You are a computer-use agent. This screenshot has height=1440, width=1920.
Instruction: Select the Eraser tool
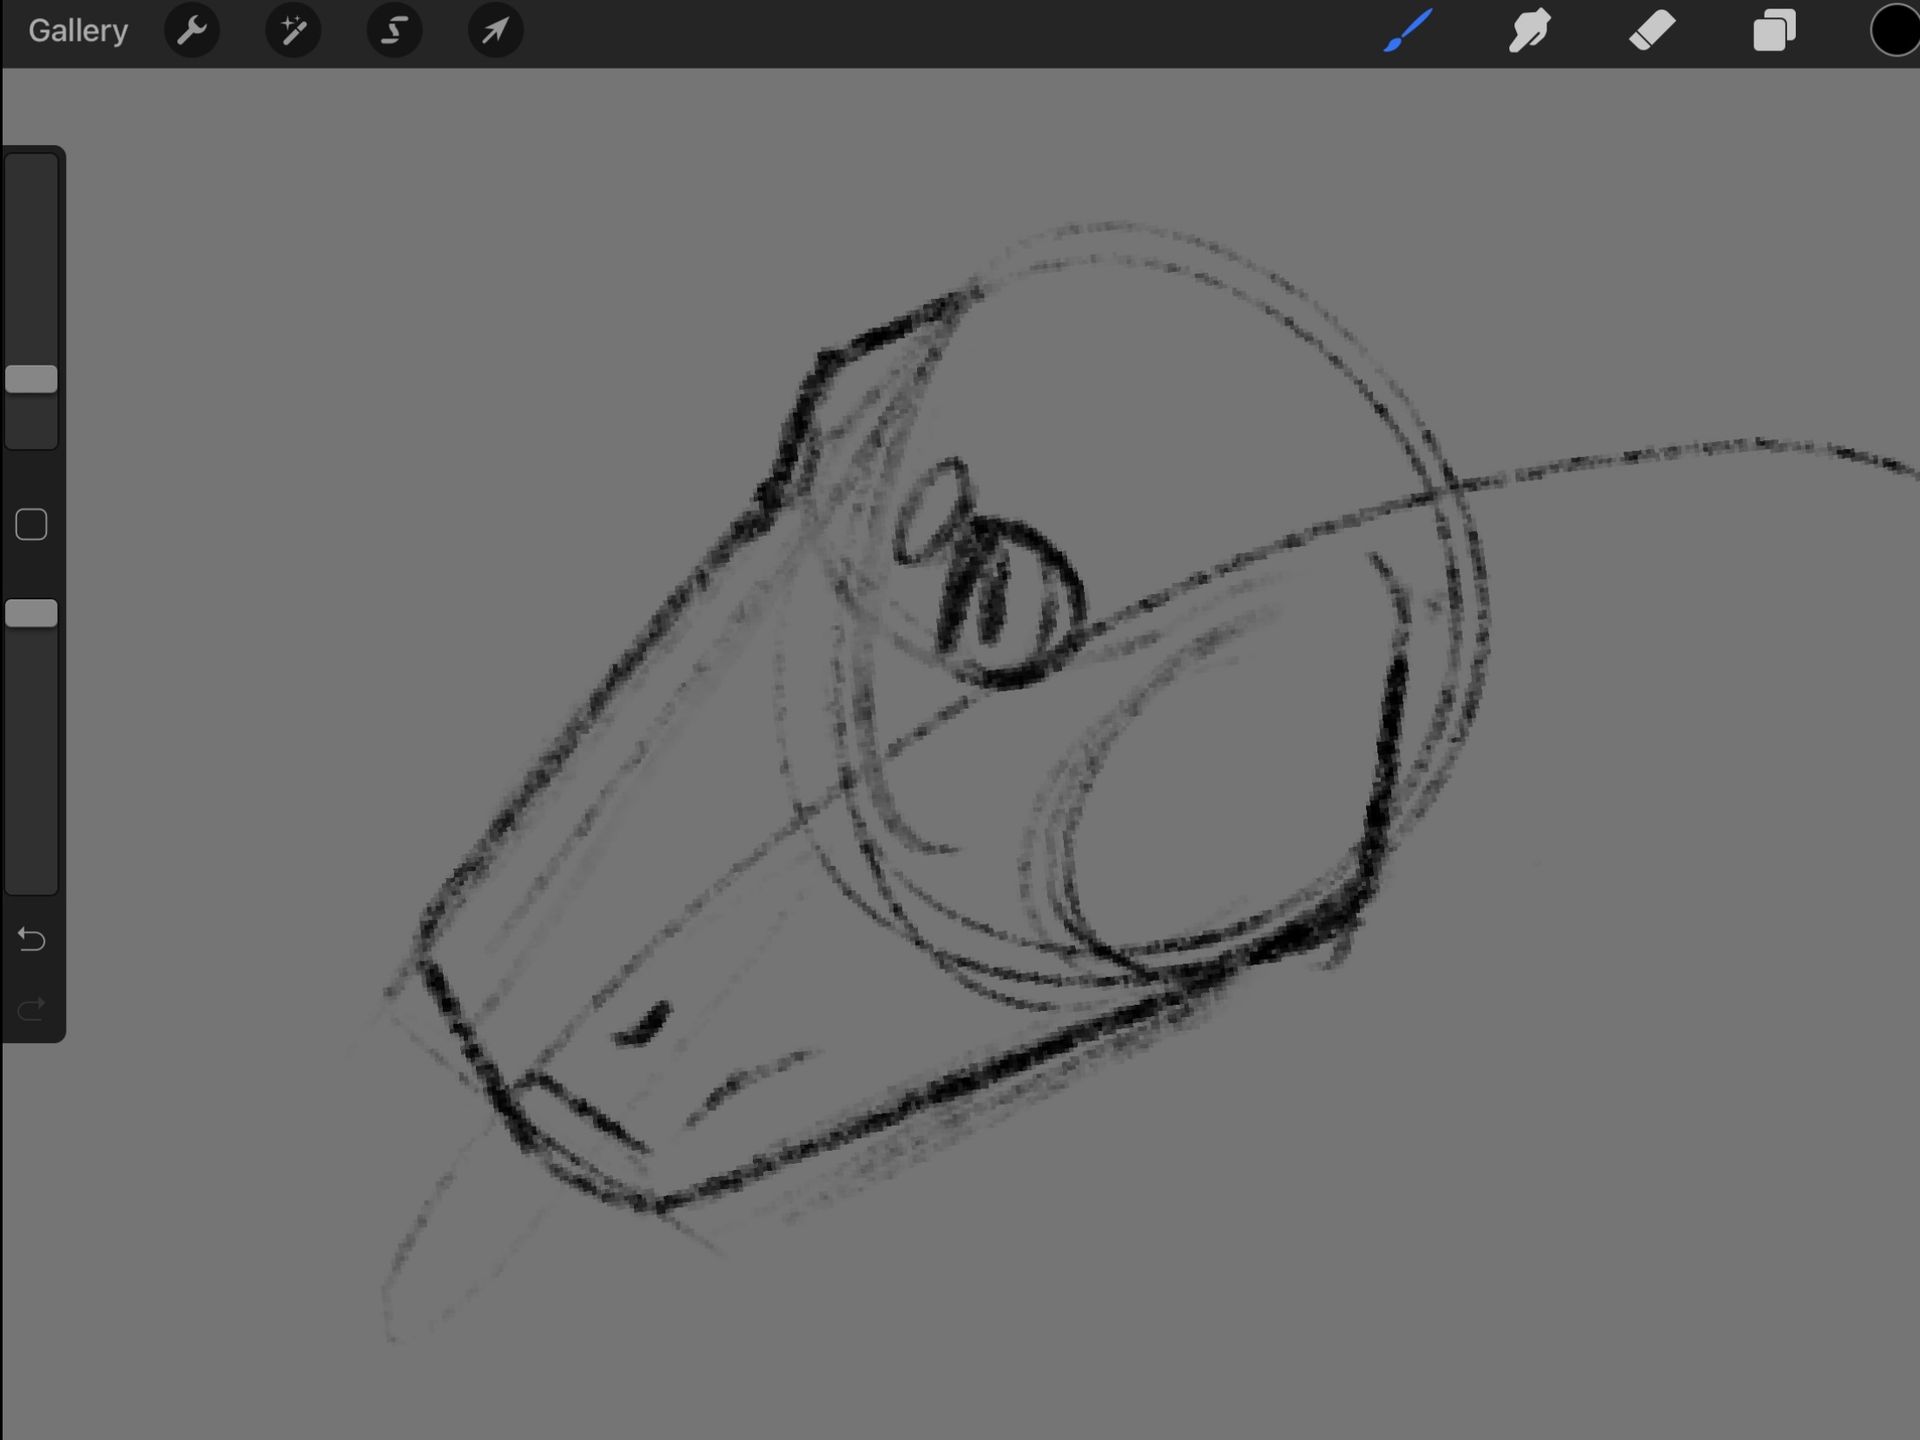pos(1652,30)
